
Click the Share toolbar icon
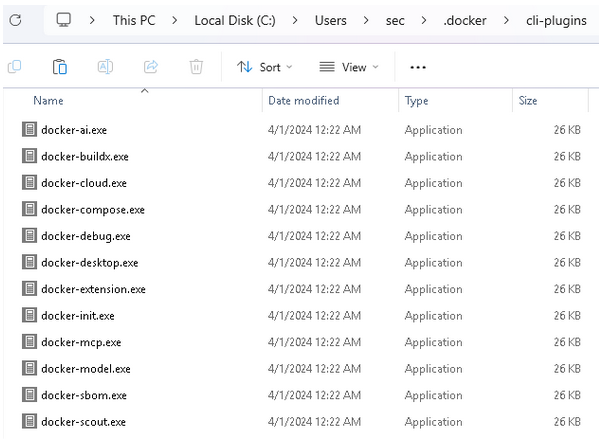pyautogui.click(x=151, y=67)
